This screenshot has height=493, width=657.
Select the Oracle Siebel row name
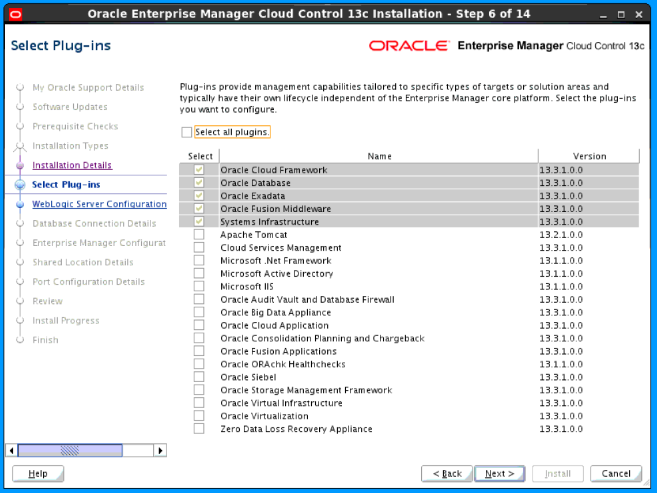[248, 377]
